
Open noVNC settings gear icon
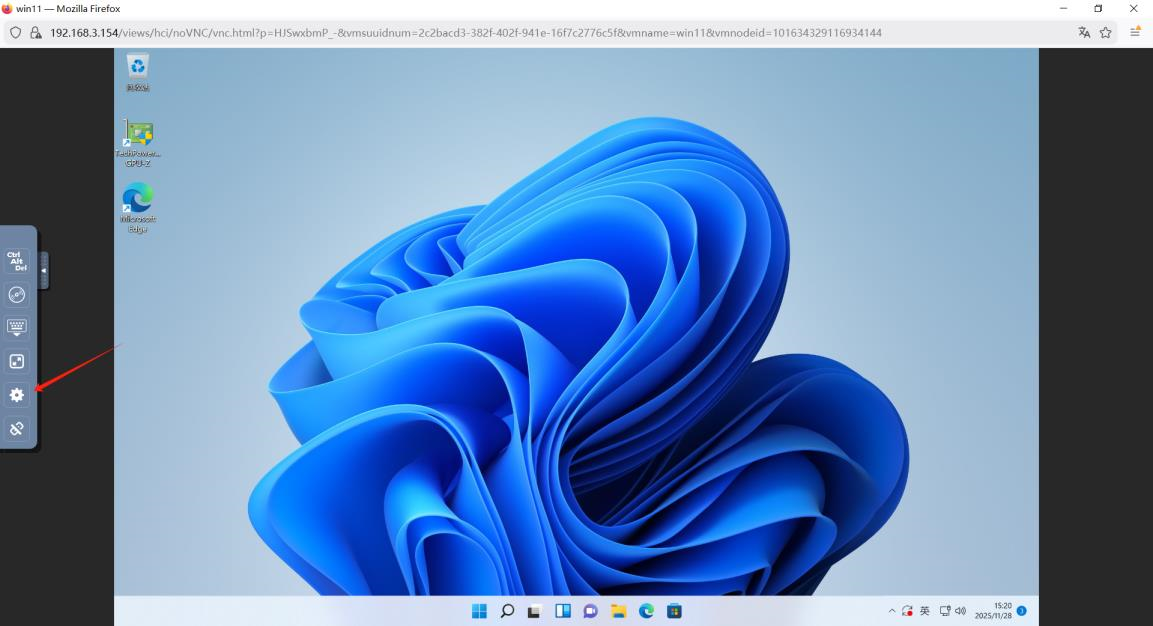pos(17,395)
